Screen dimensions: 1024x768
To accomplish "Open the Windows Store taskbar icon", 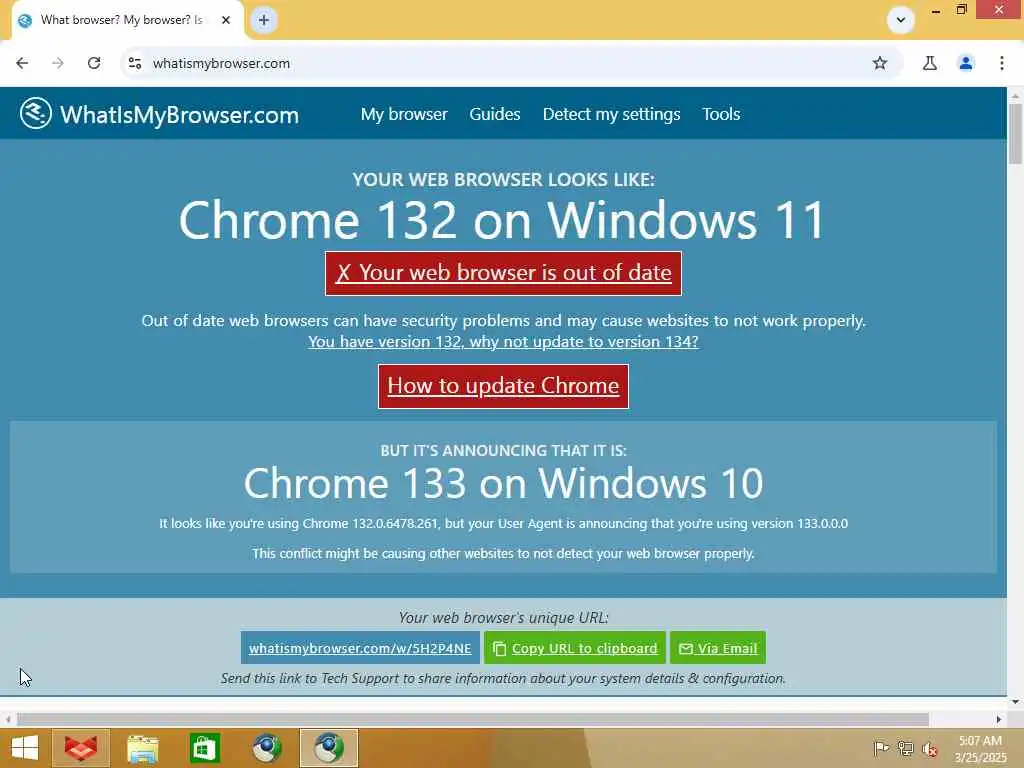I will point(204,748).
